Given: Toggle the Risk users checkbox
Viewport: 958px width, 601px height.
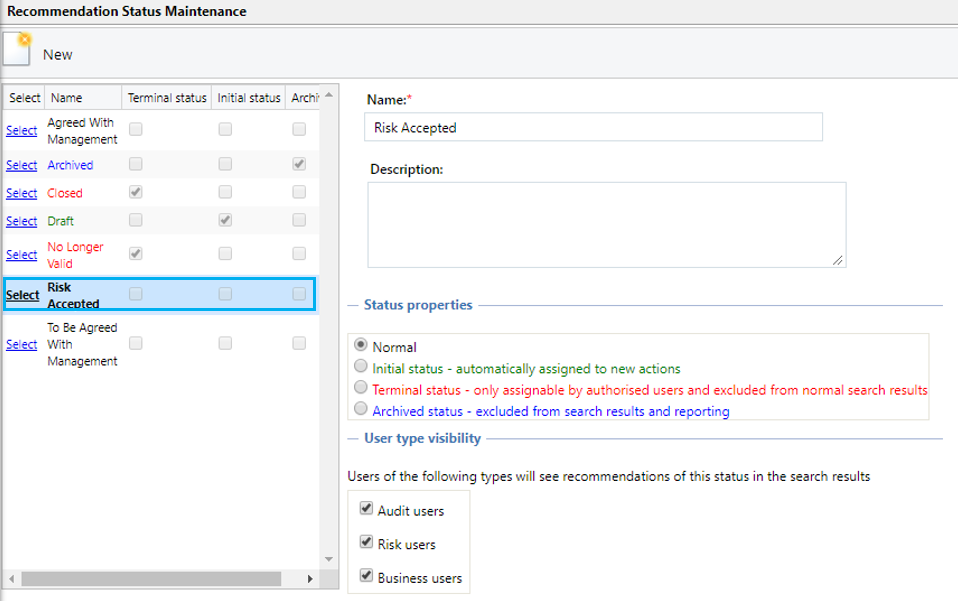Looking at the screenshot, I should (x=367, y=542).
